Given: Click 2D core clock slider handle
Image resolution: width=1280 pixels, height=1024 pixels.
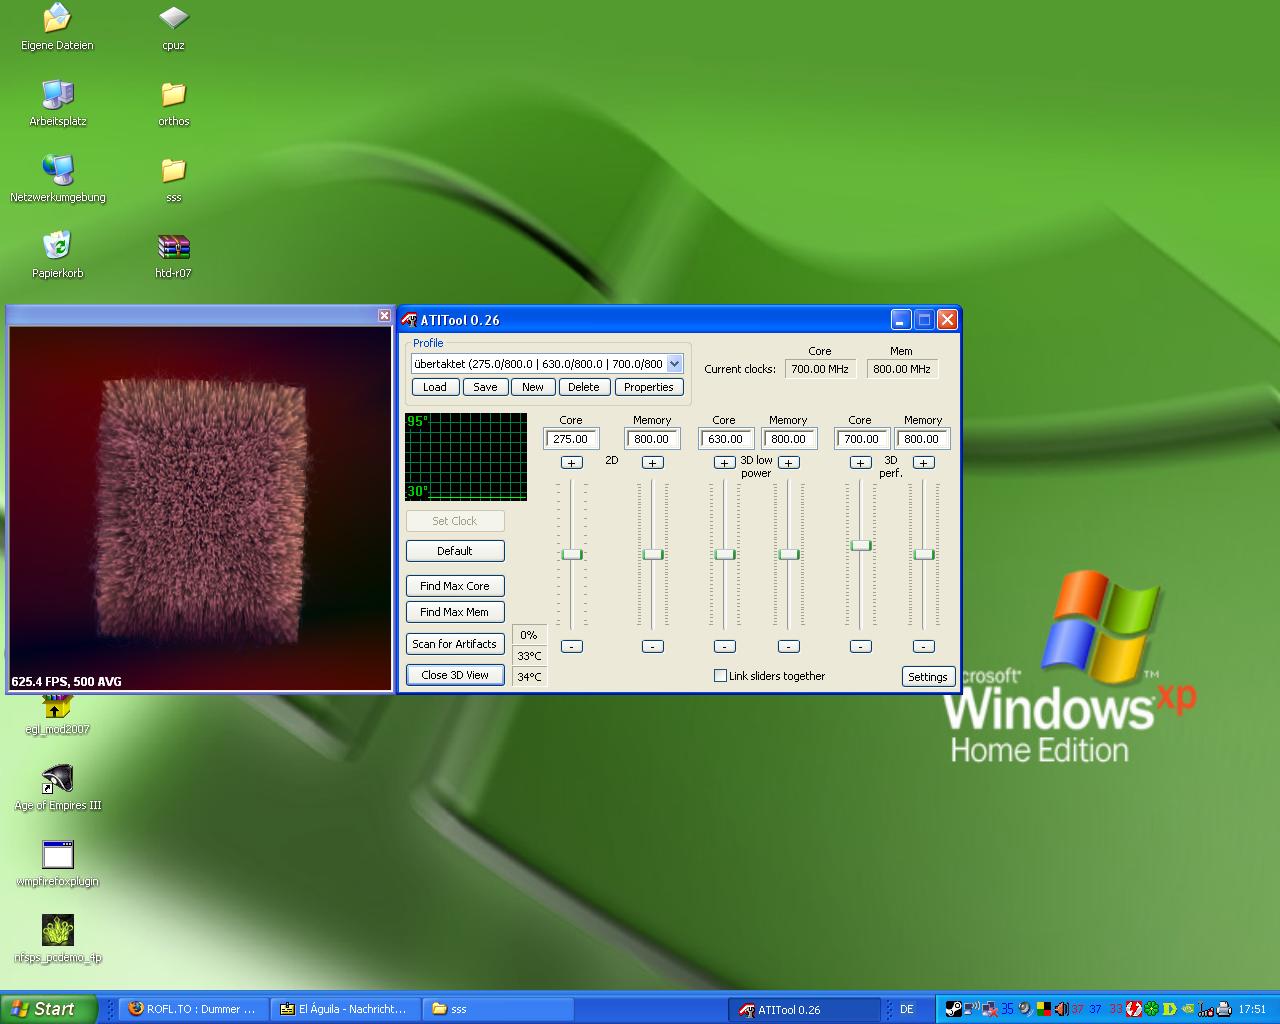Looking at the screenshot, I should point(571,554).
